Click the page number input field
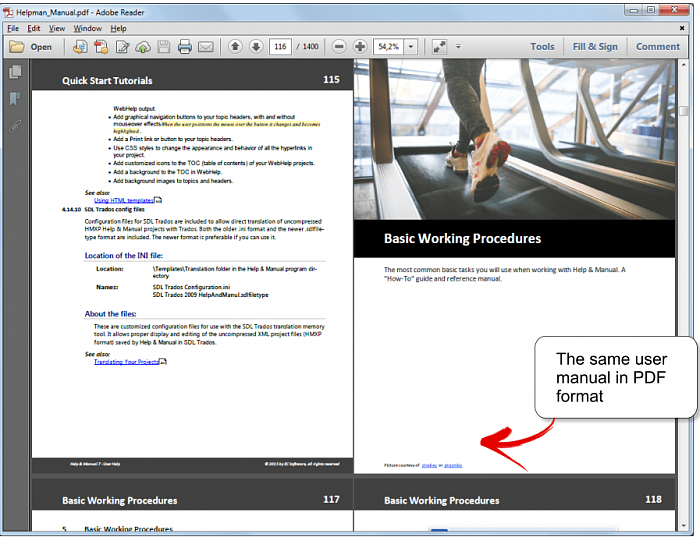 point(280,47)
